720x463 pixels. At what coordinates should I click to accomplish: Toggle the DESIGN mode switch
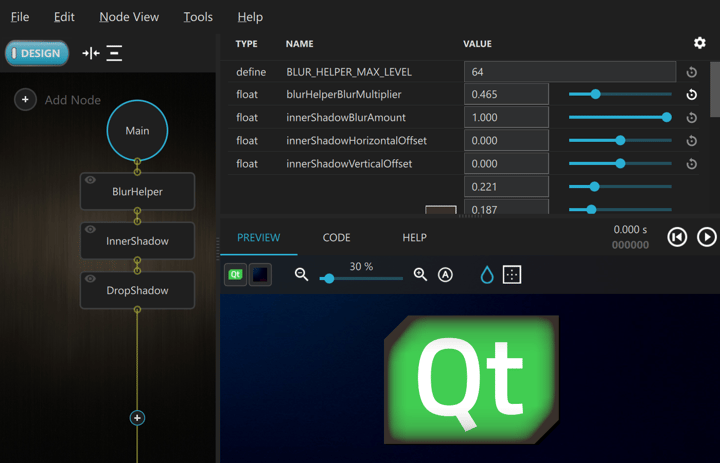pos(37,53)
